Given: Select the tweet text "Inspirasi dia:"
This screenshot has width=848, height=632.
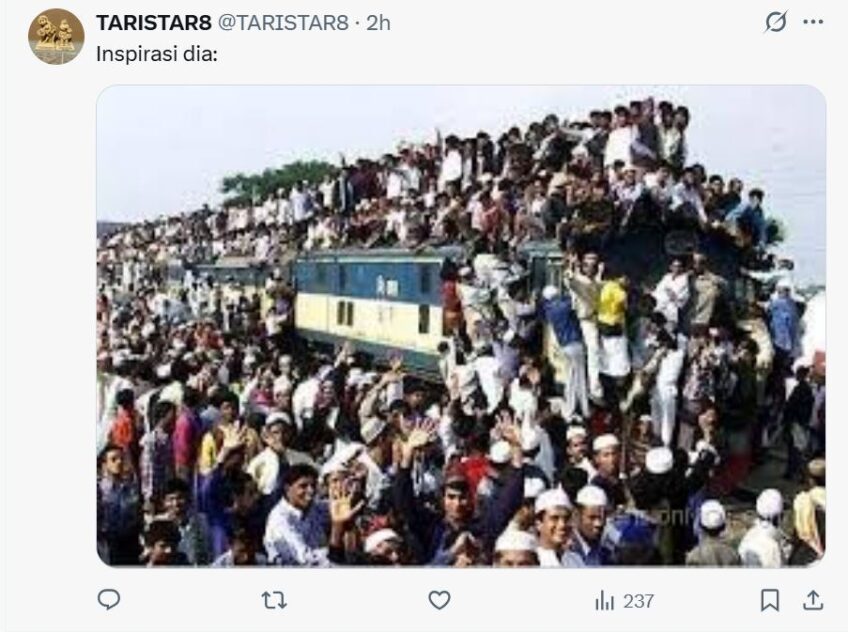Looking at the screenshot, I should pos(156,55).
